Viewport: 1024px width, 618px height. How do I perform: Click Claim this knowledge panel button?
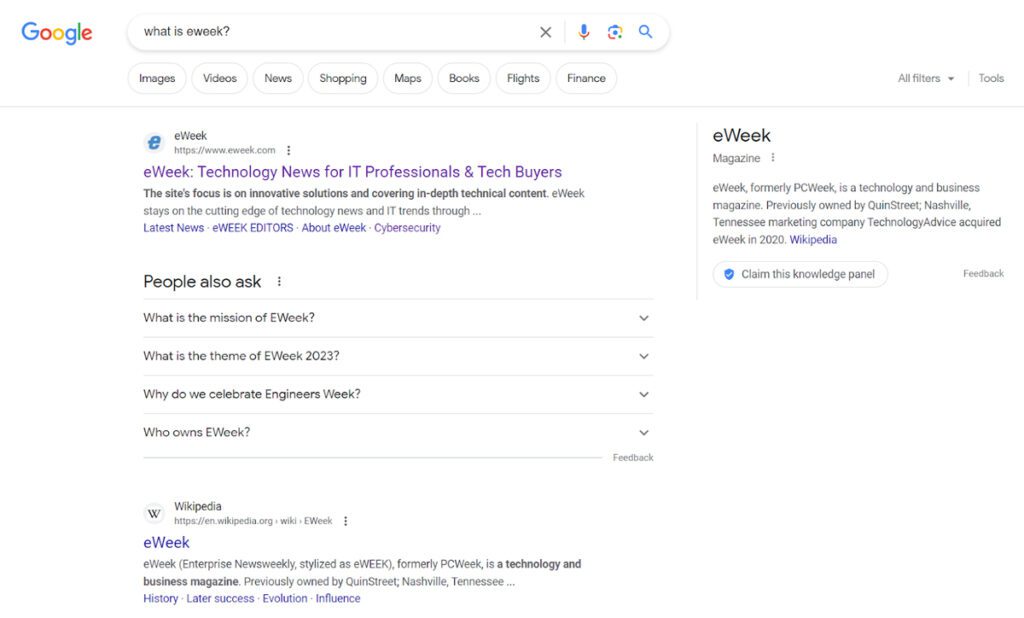(799, 274)
